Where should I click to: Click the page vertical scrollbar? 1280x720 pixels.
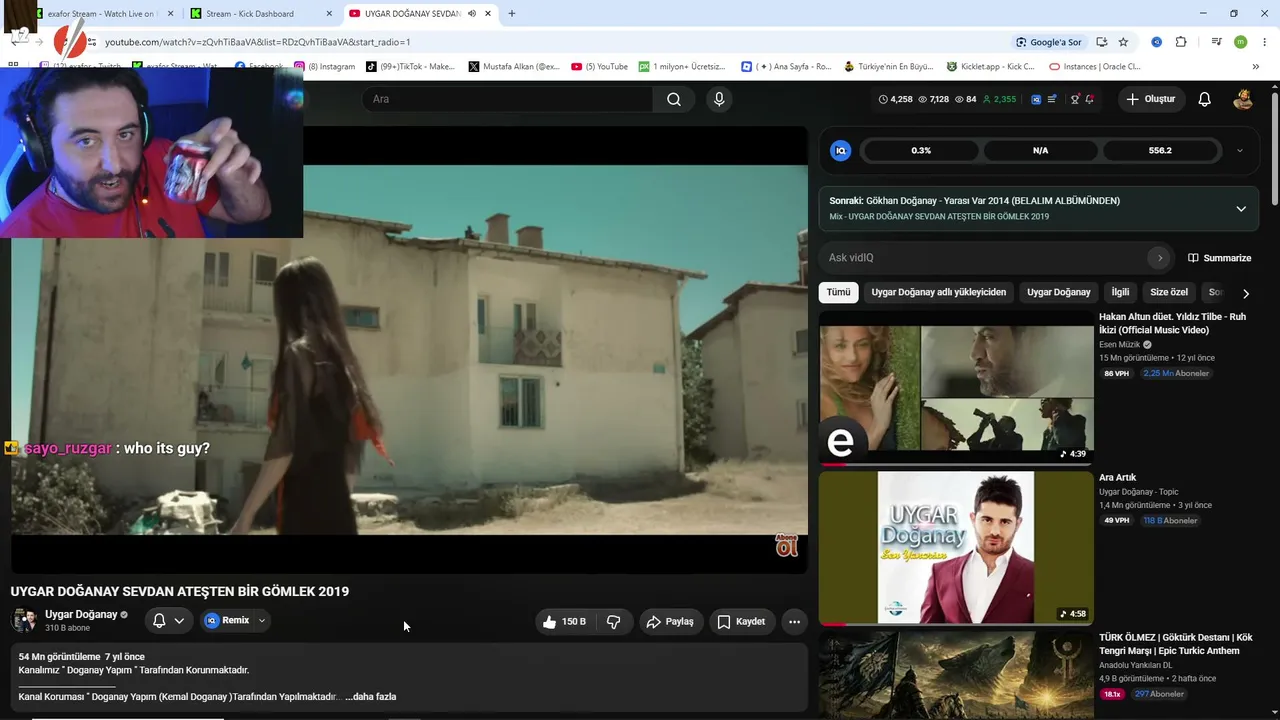point(1275,150)
